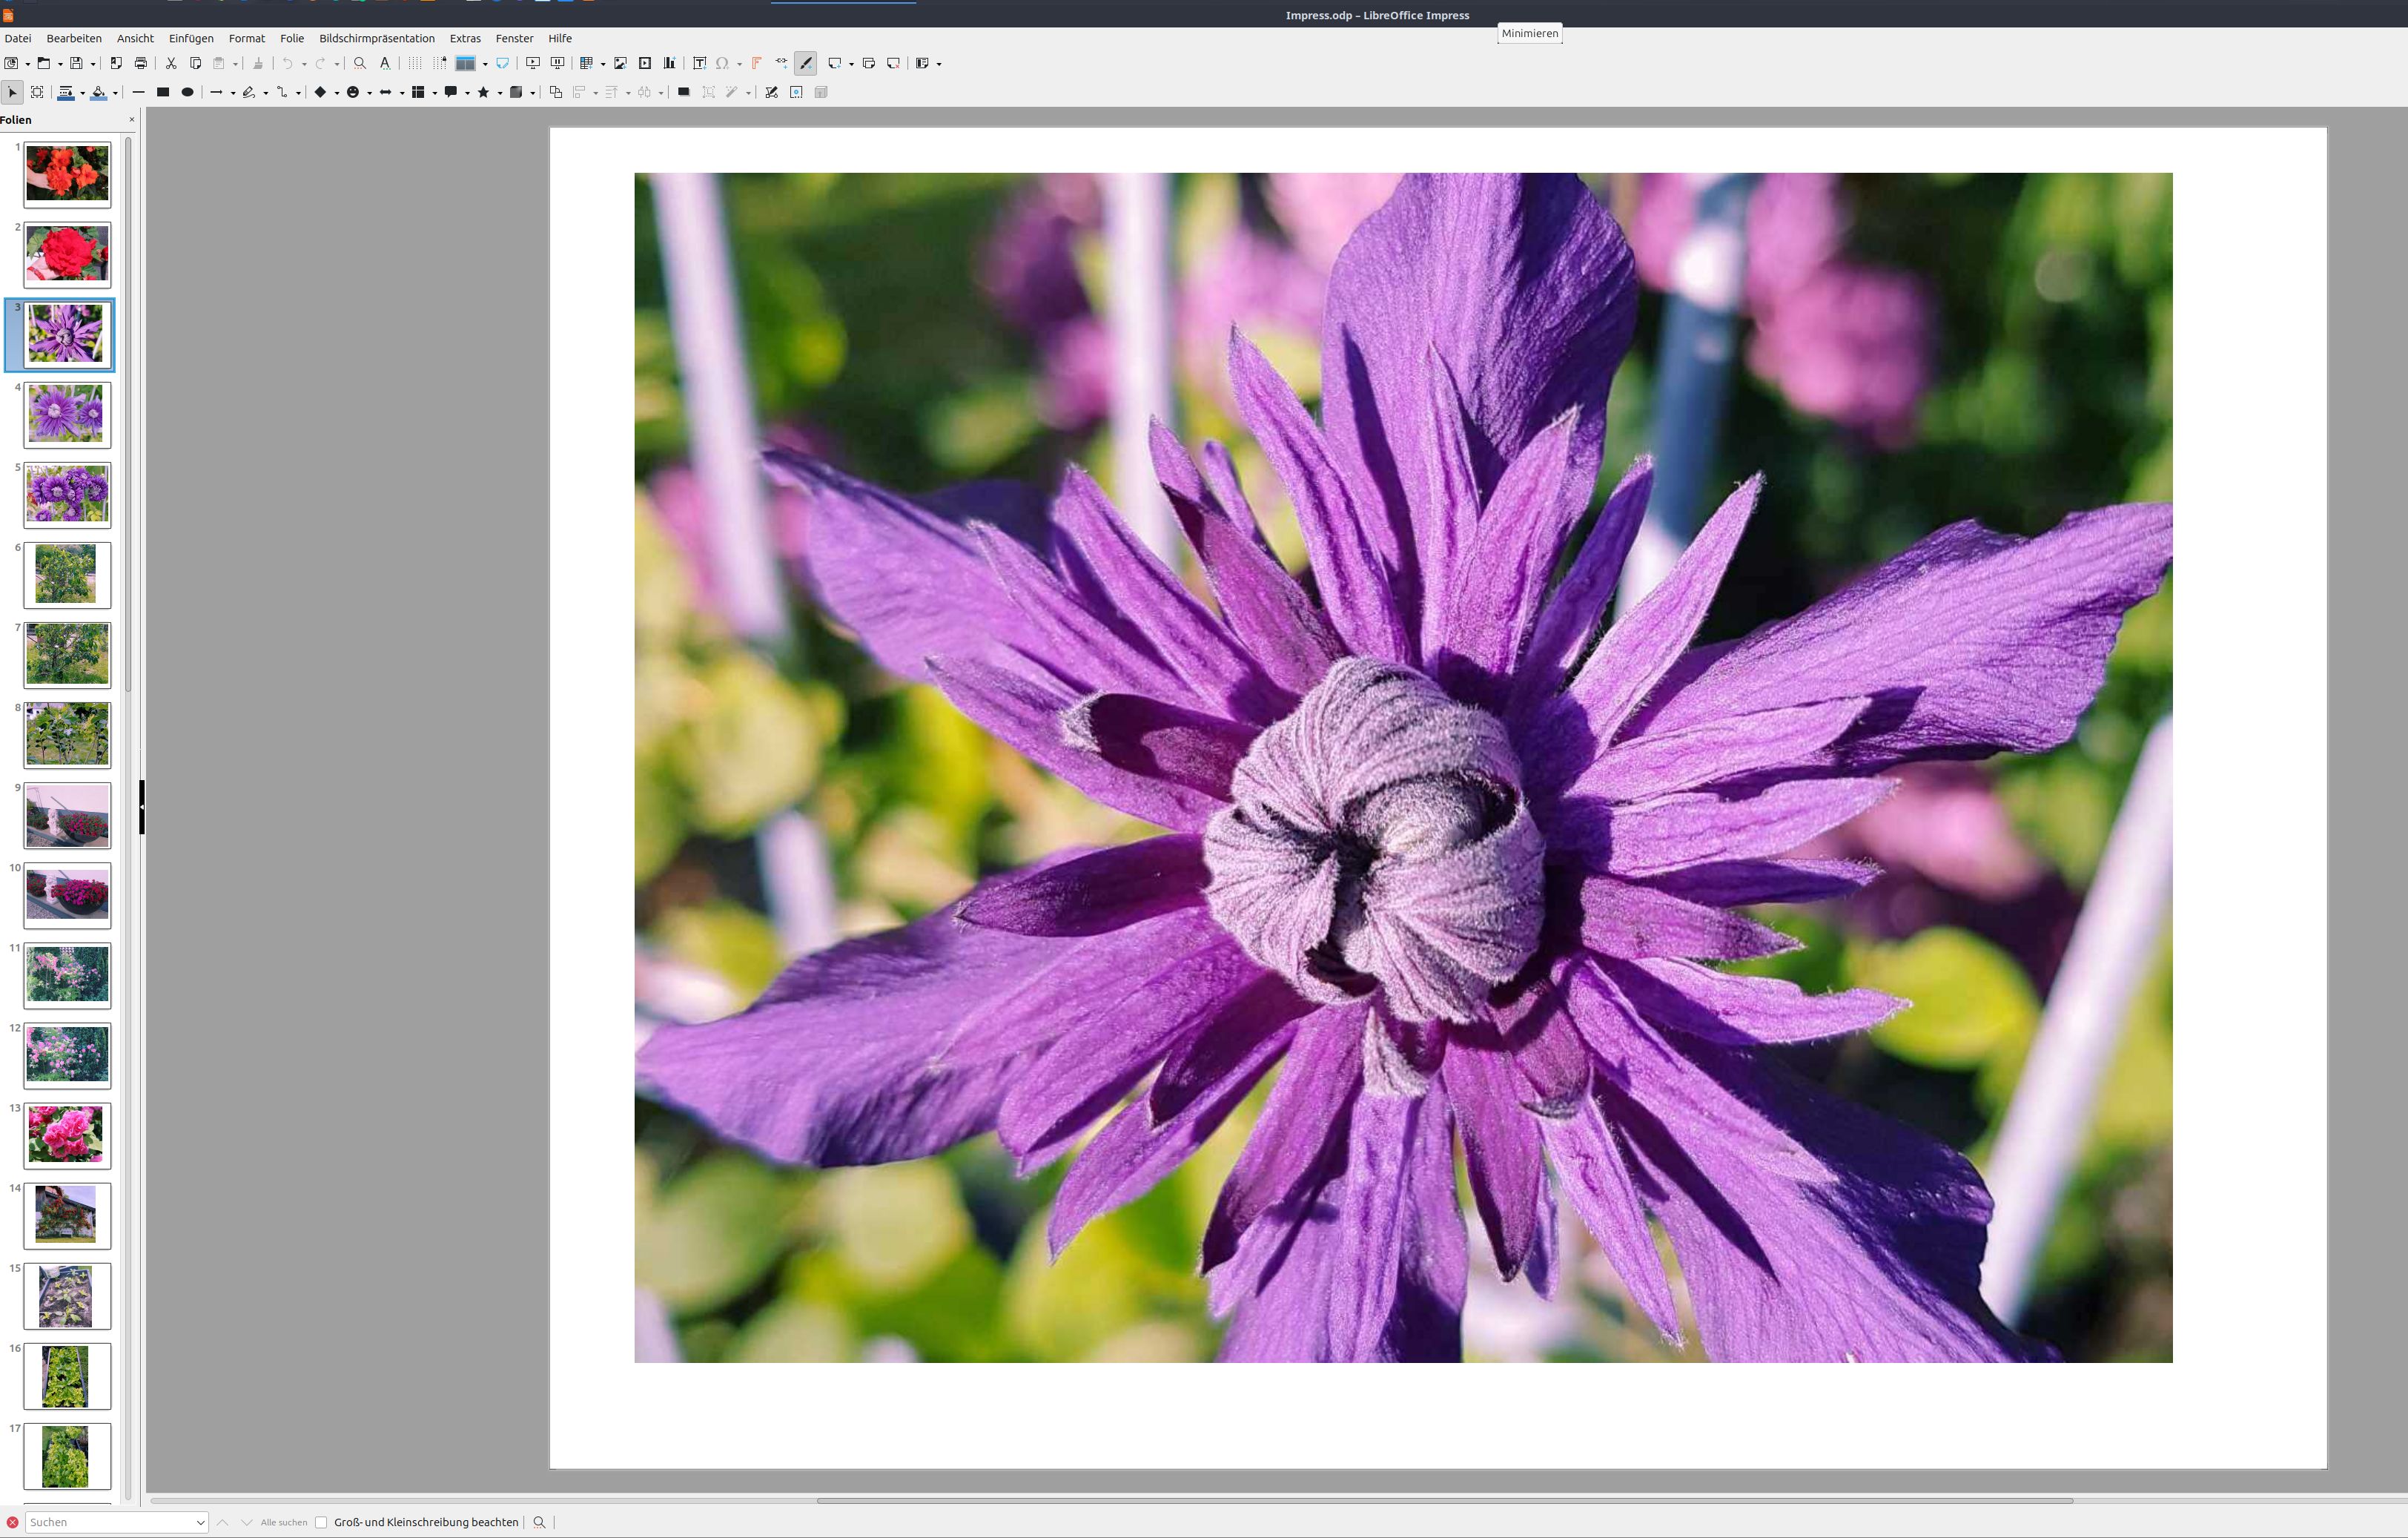
Task: Open the Einfügen menu
Action: tap(191, 38)
